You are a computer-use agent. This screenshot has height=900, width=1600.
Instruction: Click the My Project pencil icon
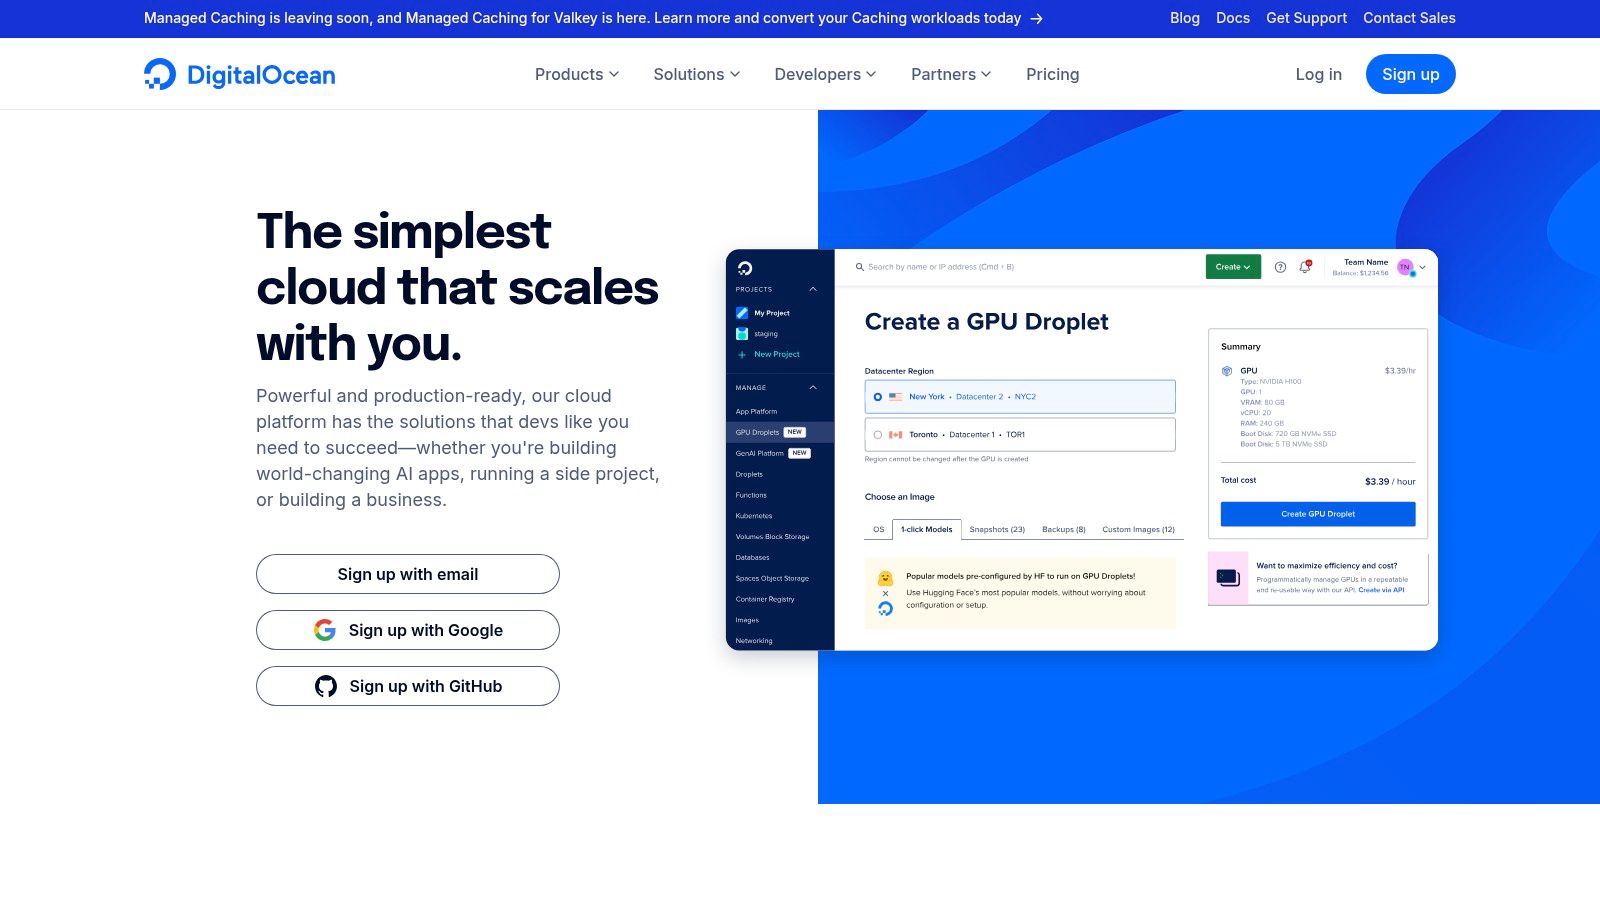[742, 313]
